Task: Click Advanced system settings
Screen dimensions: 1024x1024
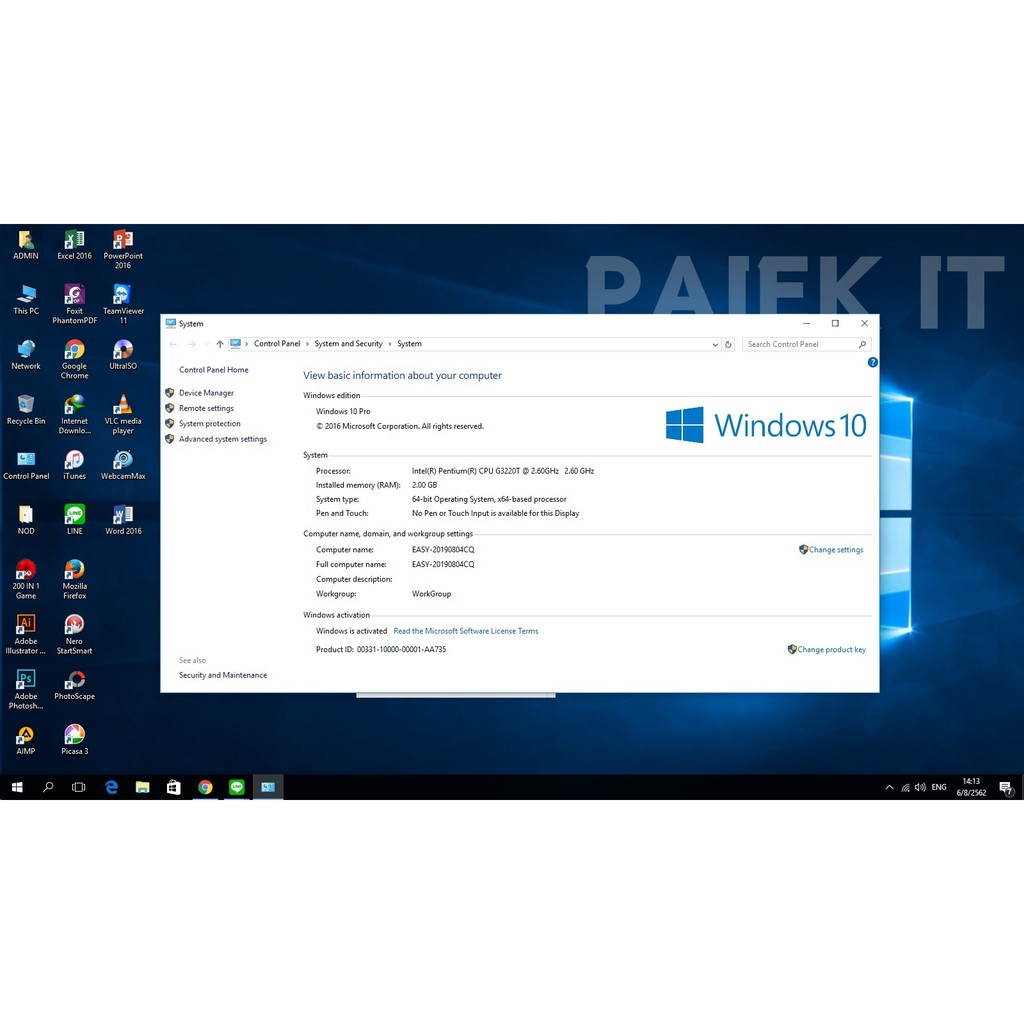Action: click(222, 439)
